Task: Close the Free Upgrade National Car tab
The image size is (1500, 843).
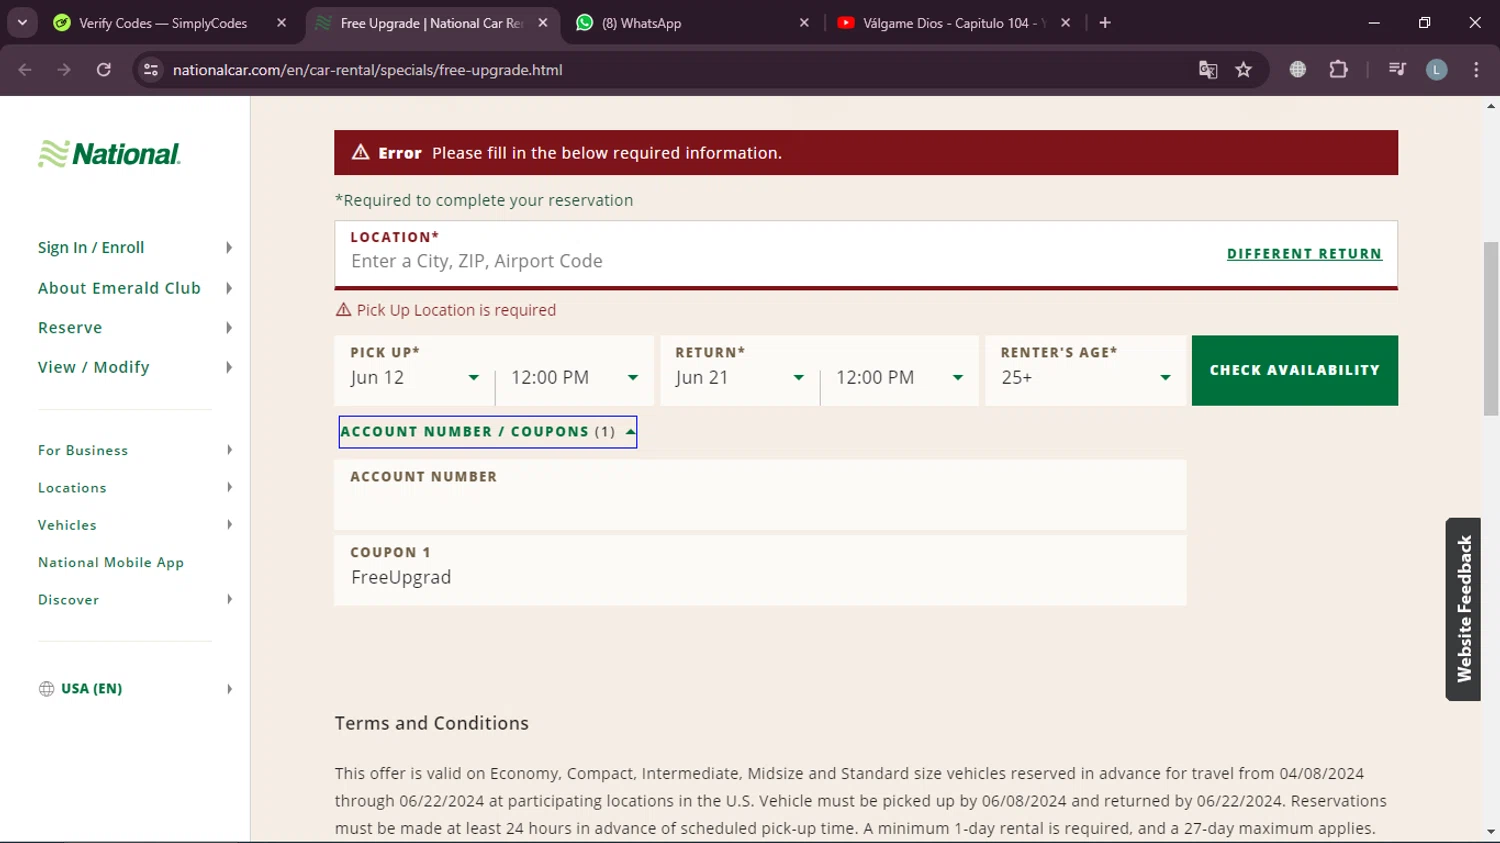Action: coord(543,23)
